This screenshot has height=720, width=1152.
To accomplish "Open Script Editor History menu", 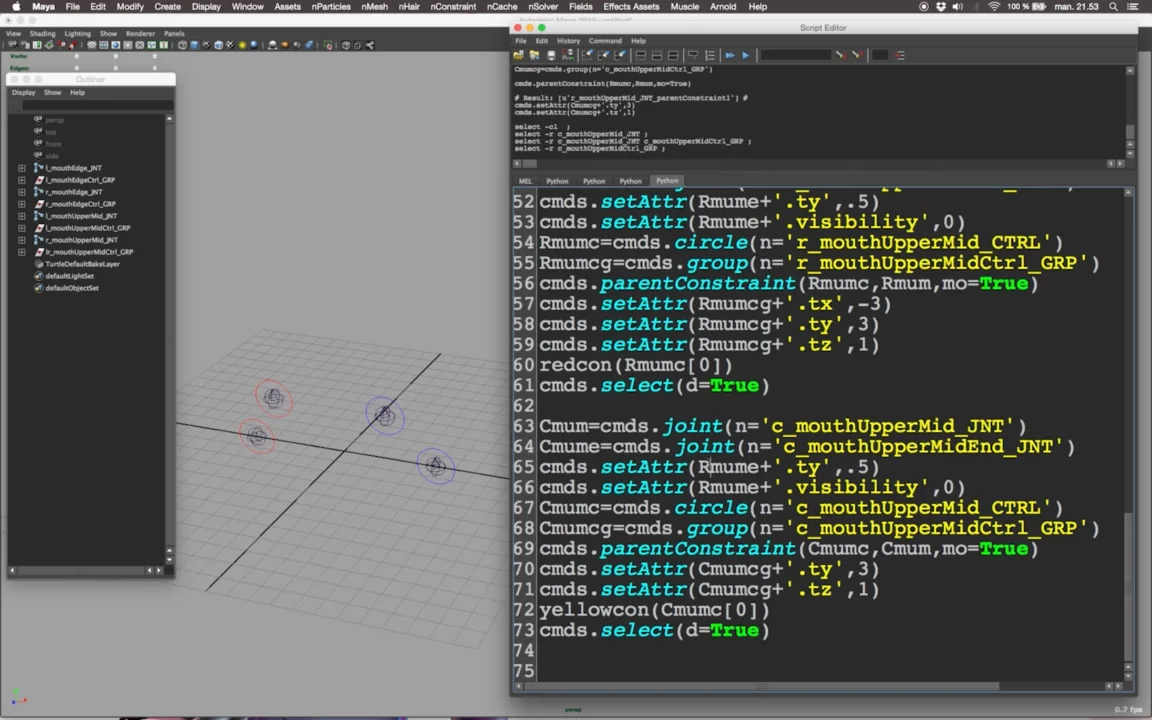I will (x=567, y=41).
